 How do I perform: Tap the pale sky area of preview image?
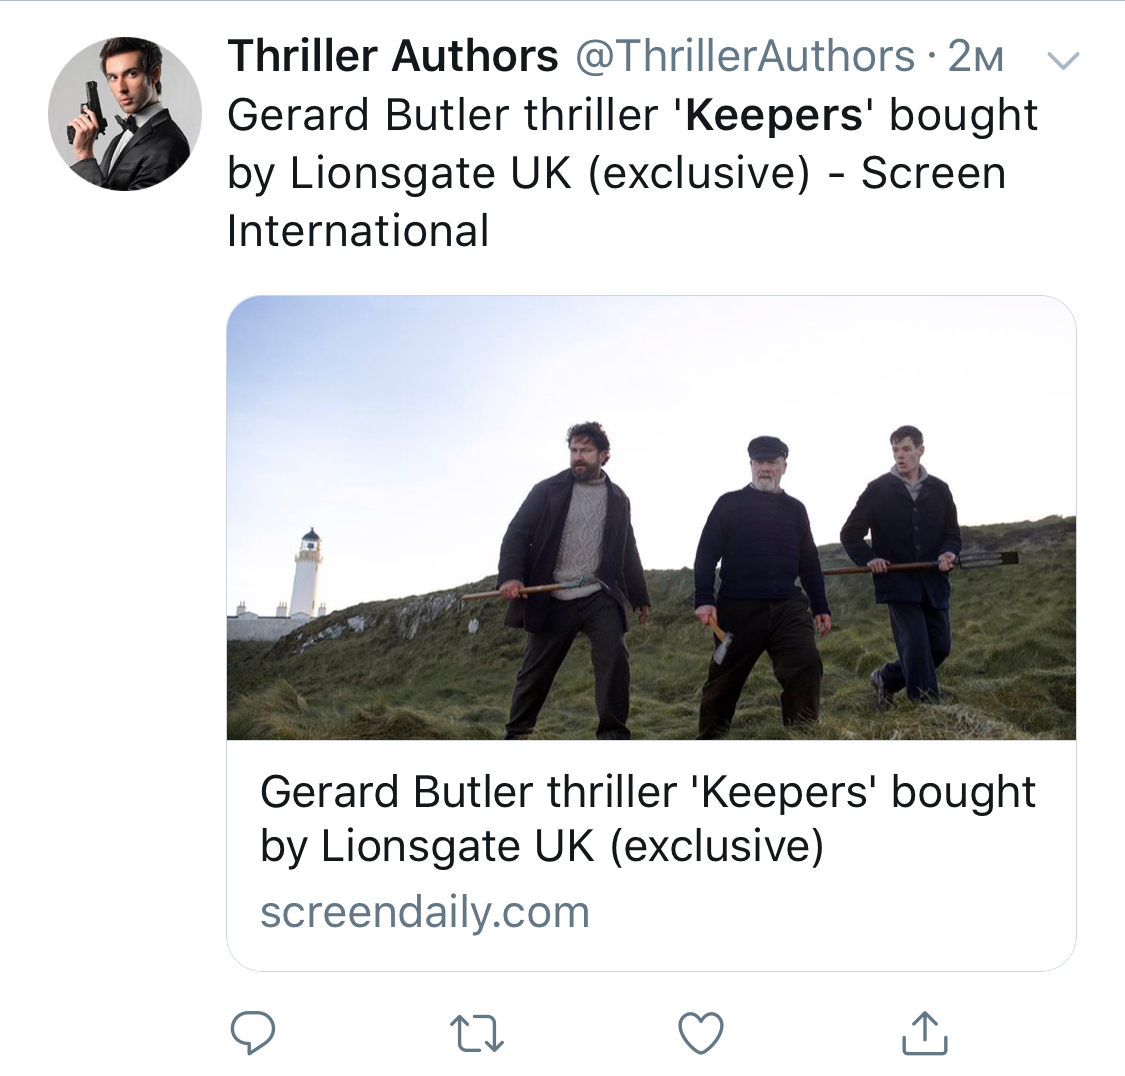(x=420, y=400)
